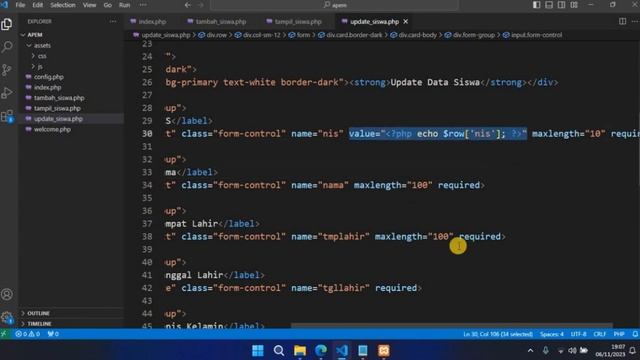Screen dimensions: 640x360
Task: Open the Search view in activity bar
Action: click(7, 47)
